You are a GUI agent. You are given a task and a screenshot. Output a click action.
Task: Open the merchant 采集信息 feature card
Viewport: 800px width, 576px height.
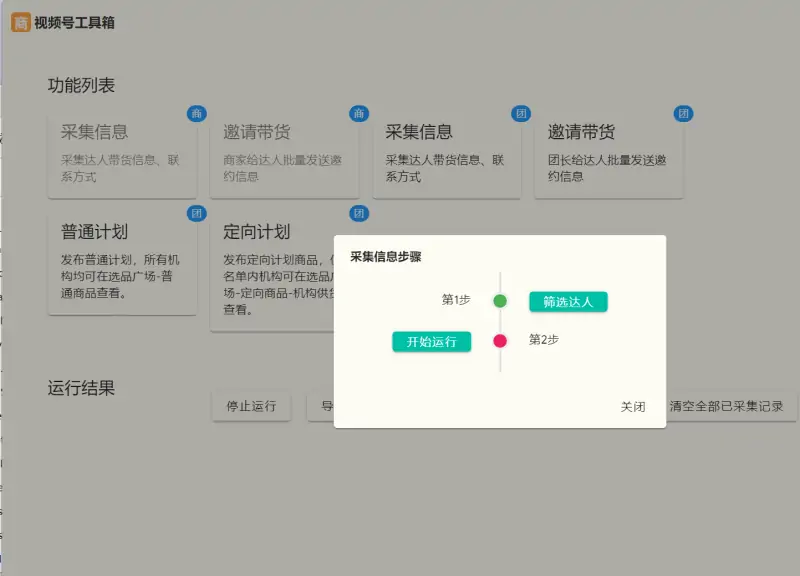pos(122,150)
